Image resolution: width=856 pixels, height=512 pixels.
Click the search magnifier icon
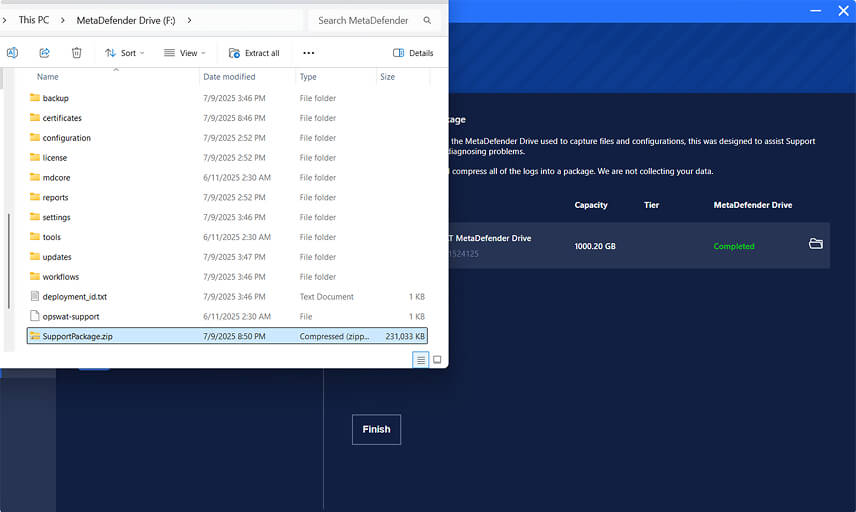point(428,20)
